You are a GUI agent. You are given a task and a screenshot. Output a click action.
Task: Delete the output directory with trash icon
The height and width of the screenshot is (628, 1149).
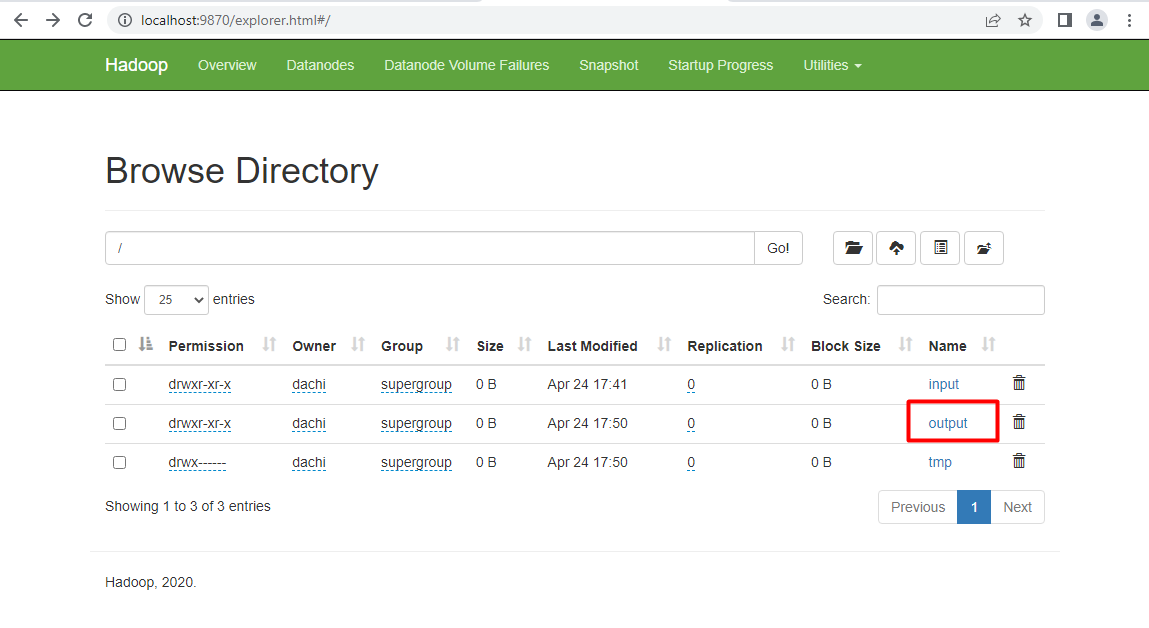pos(1019,422)
